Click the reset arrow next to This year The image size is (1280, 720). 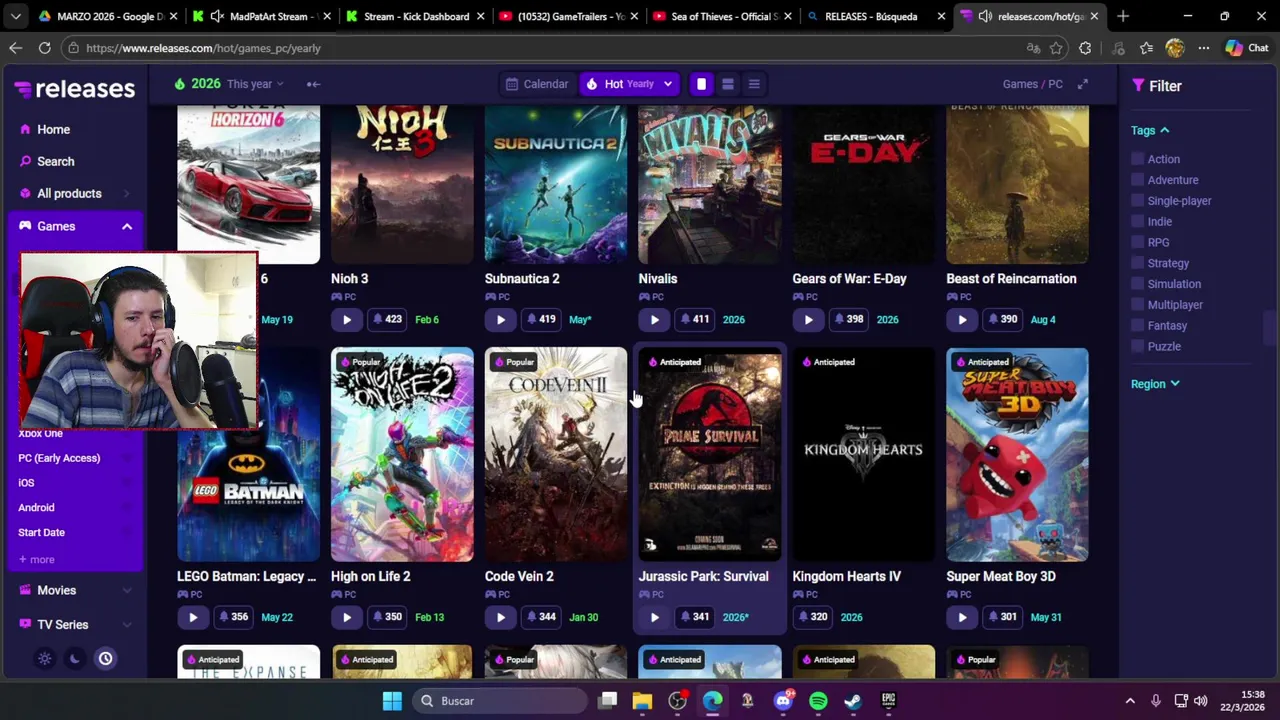(x=313, y=84)
